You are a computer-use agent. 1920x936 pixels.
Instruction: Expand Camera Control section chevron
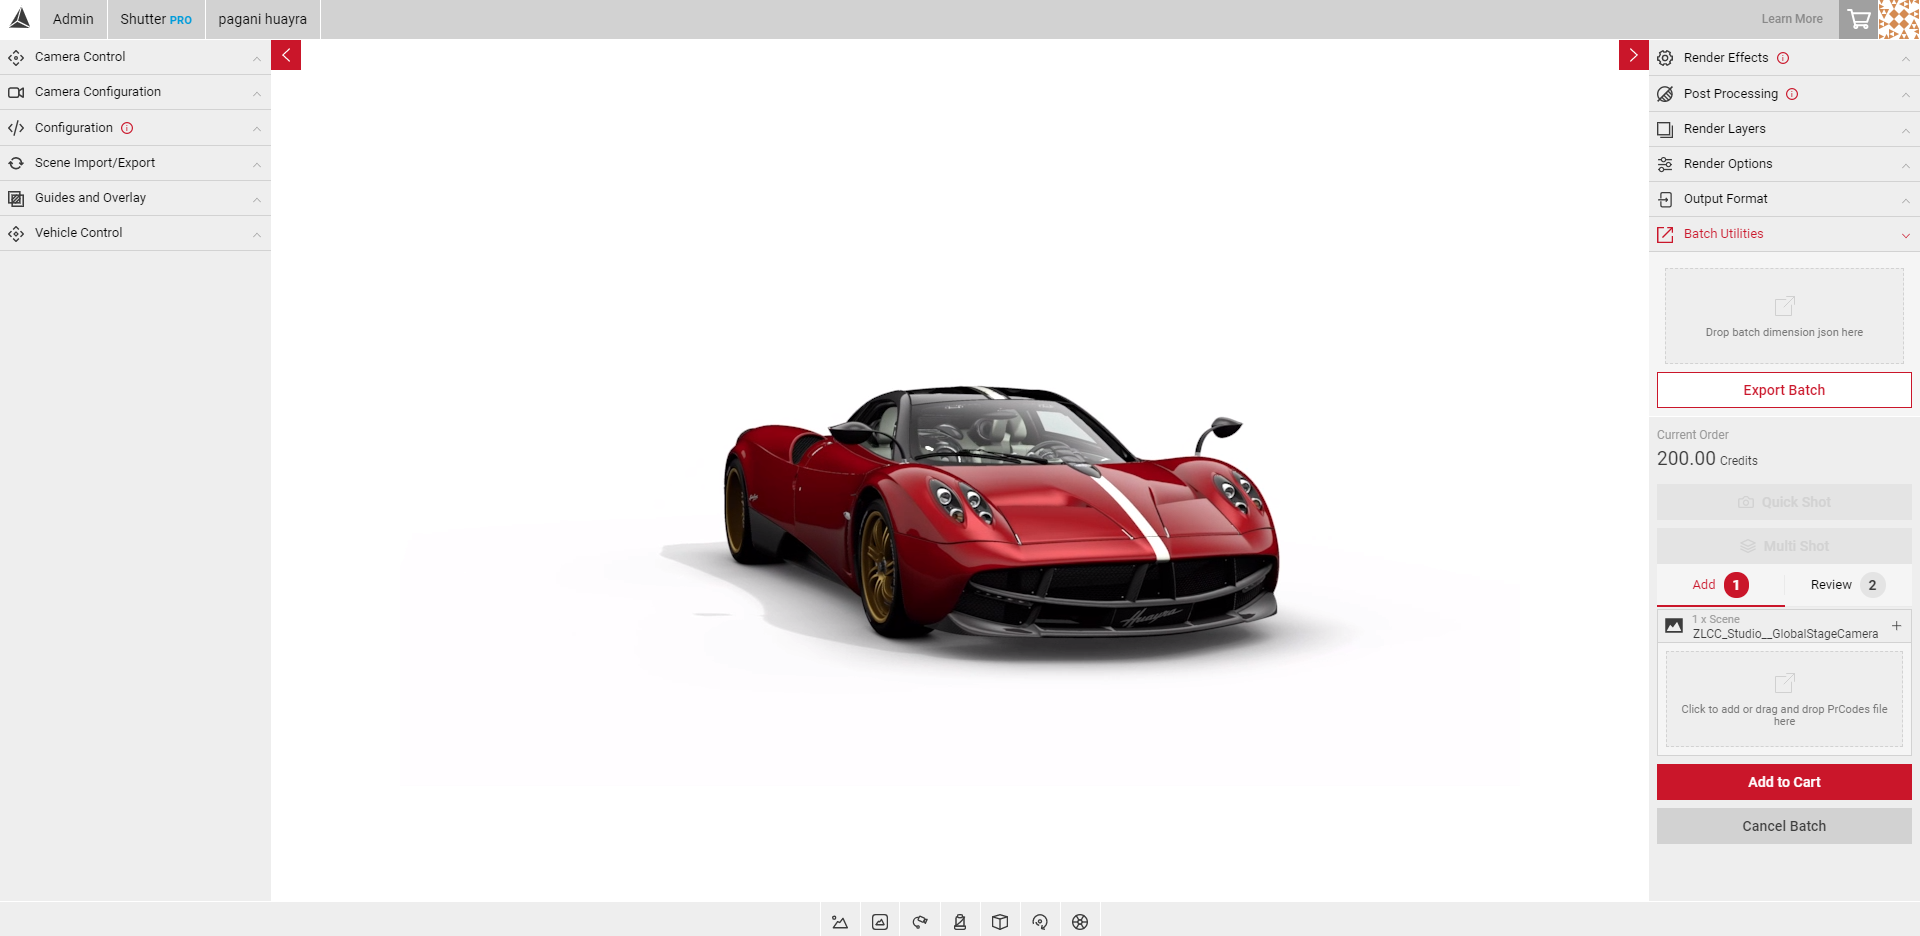coord(257,58)
